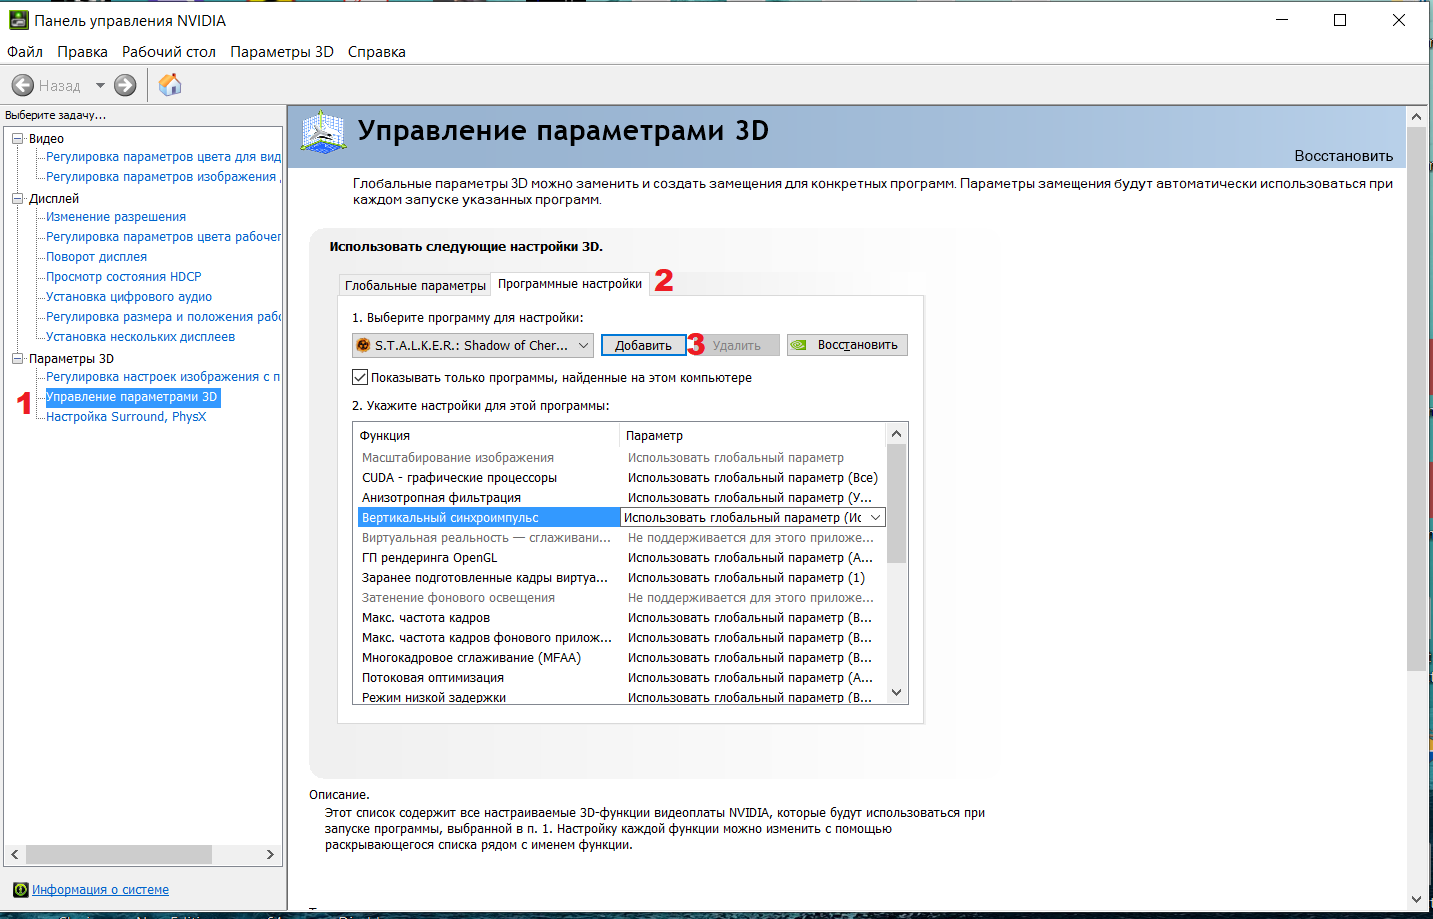Click the Back arrow icon
Image resolution: width=1433 pixels, height=919 pixels.
click(x=23, y=85)
